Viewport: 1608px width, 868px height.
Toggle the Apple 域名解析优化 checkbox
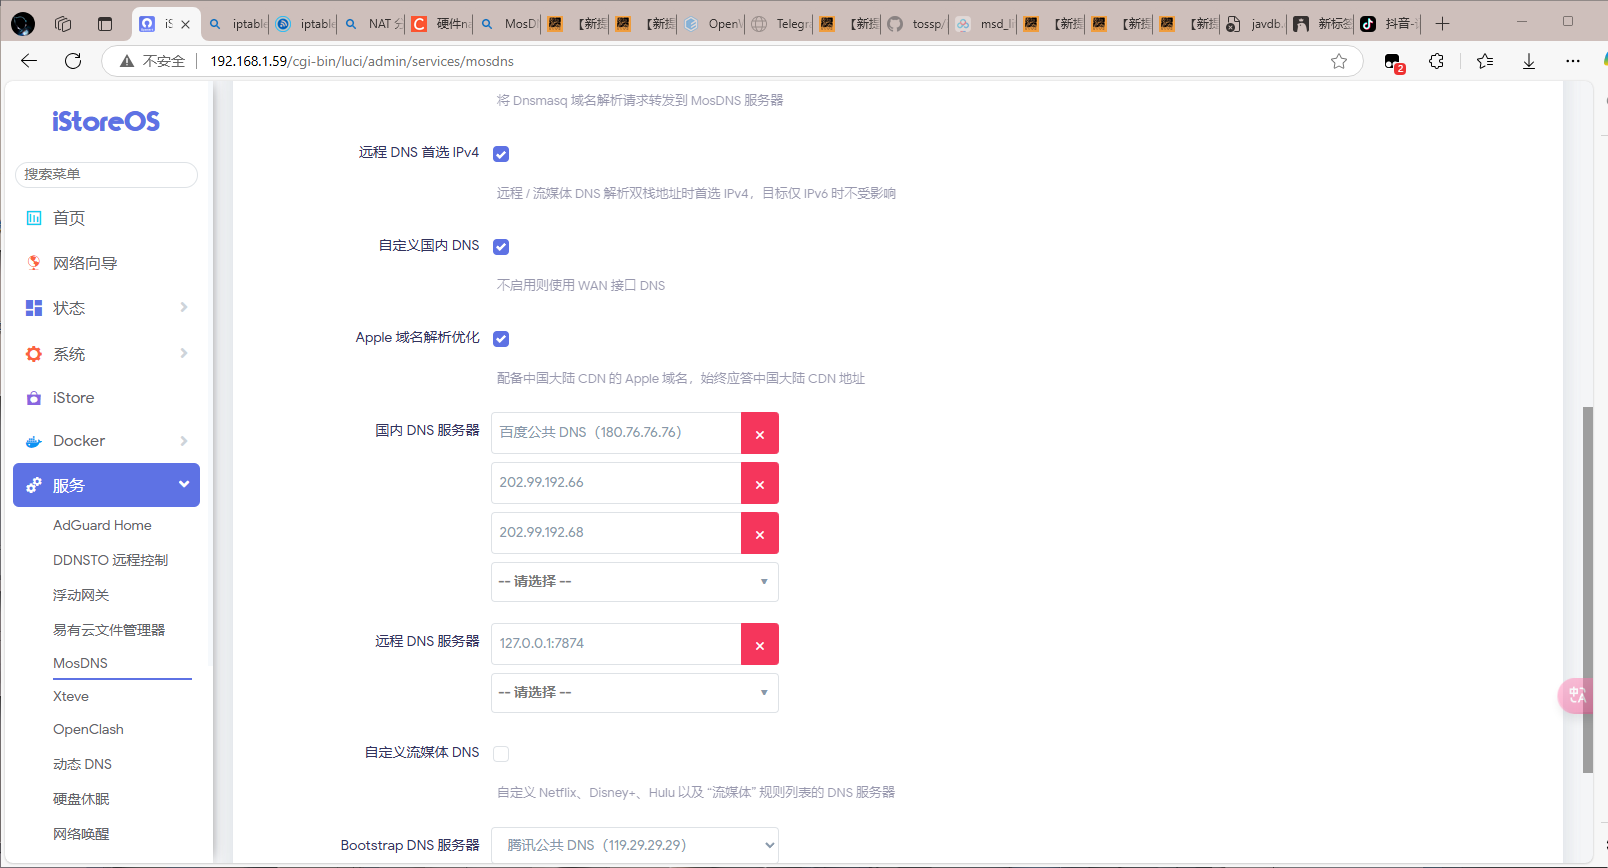point(501,339)
